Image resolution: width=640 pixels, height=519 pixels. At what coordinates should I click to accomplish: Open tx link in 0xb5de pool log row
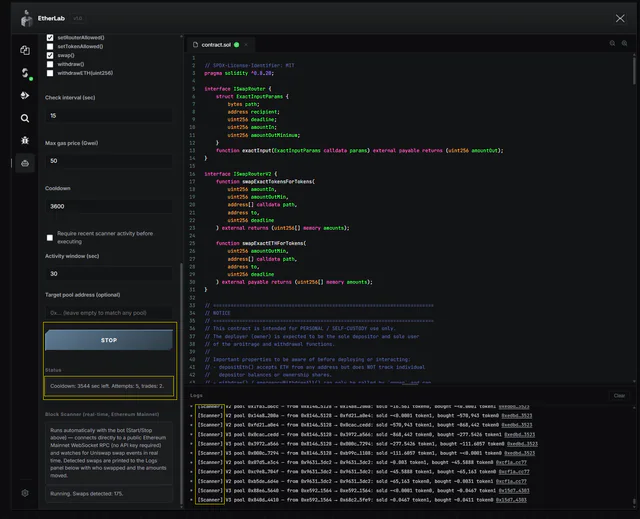pyautogui.click(x=511, y=481)
